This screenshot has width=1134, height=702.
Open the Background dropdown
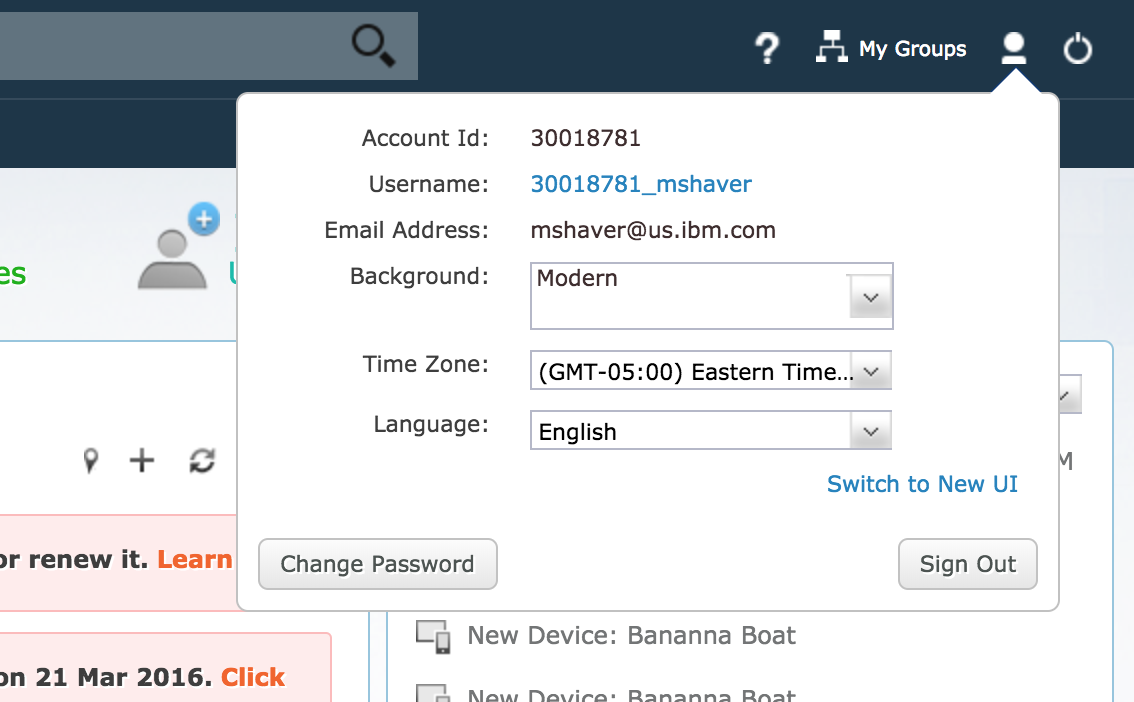click(869, 295)
